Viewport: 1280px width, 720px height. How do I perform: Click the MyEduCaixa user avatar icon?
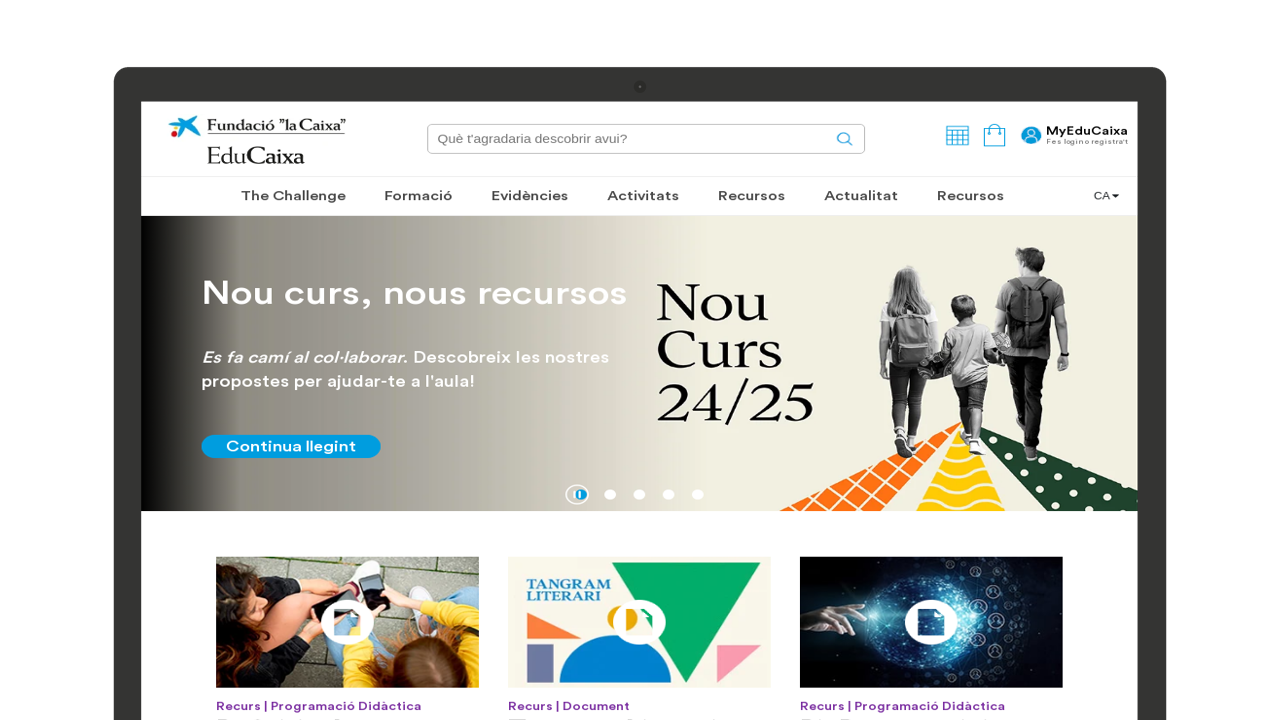(x=1031, y=135)
